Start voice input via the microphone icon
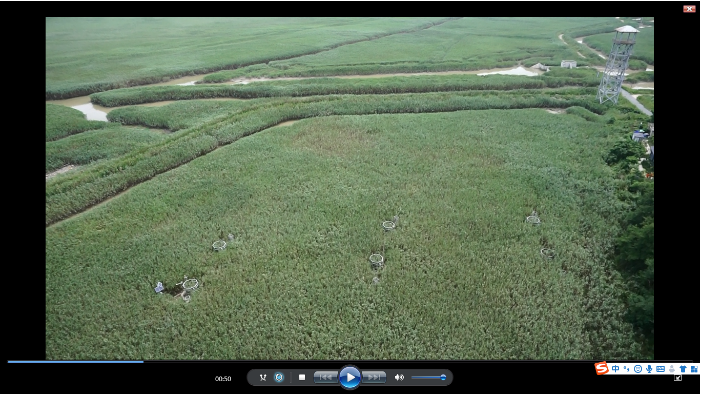 (649, 369)
